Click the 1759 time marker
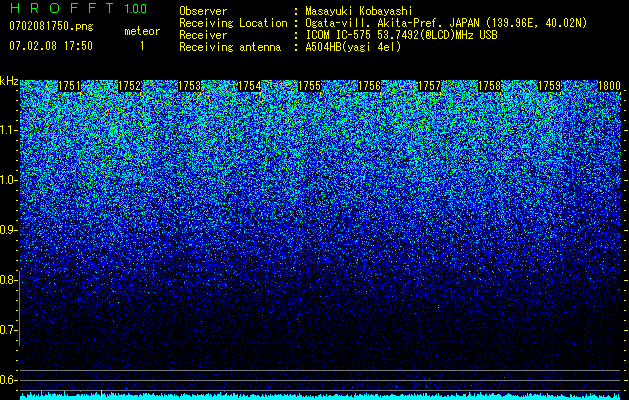The width and height of the screenshot is (629, 400). tap(549, 86)
